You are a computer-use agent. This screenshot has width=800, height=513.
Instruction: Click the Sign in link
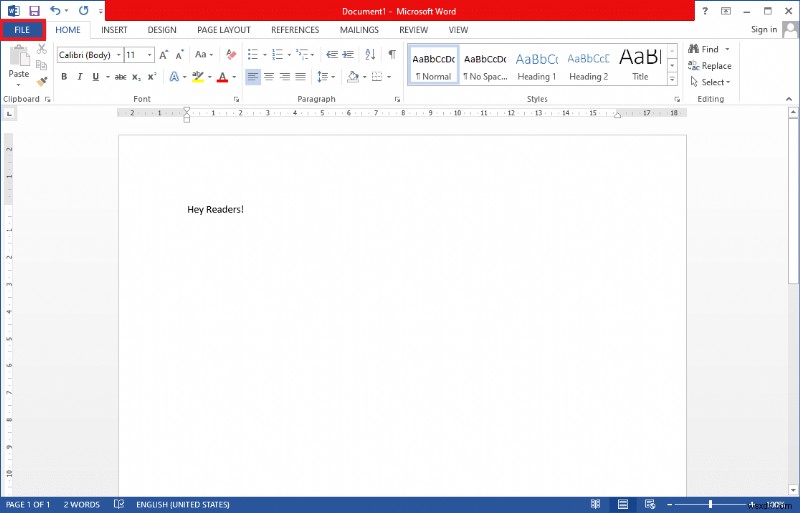764,30
